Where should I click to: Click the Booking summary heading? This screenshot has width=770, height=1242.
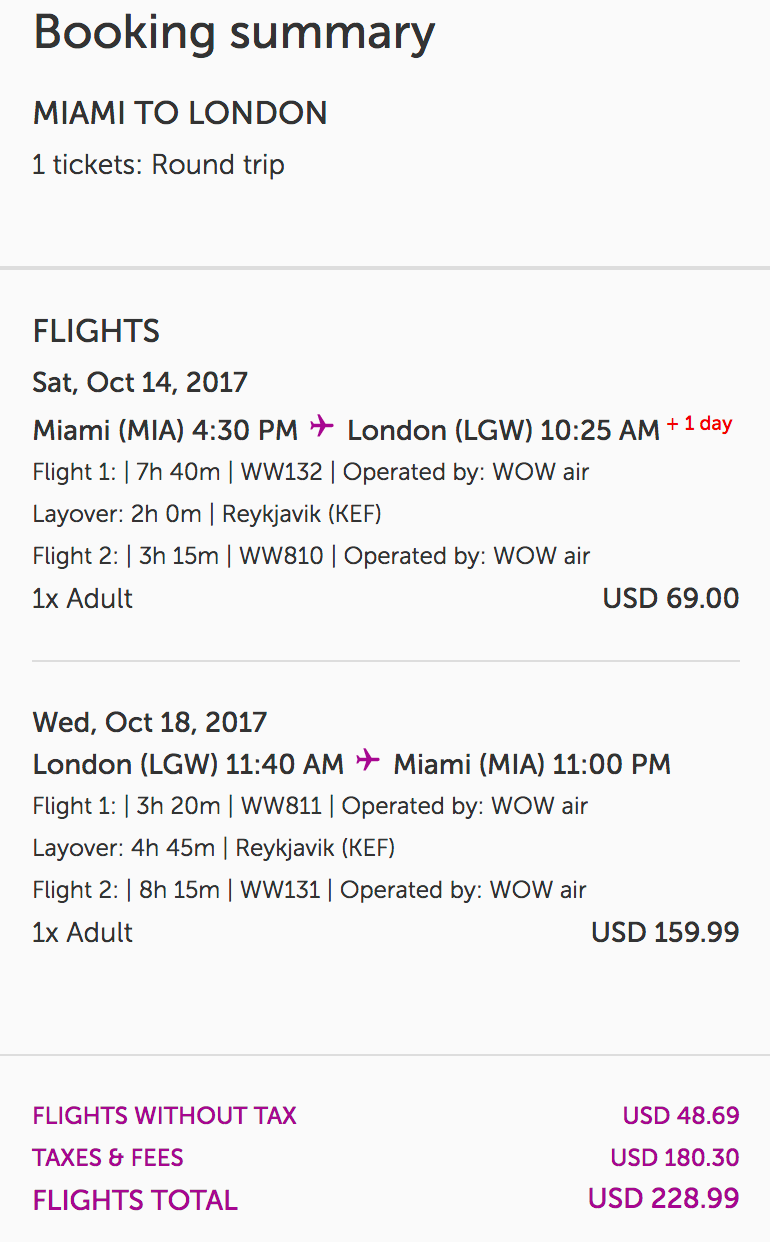click(x=234, y=33)
